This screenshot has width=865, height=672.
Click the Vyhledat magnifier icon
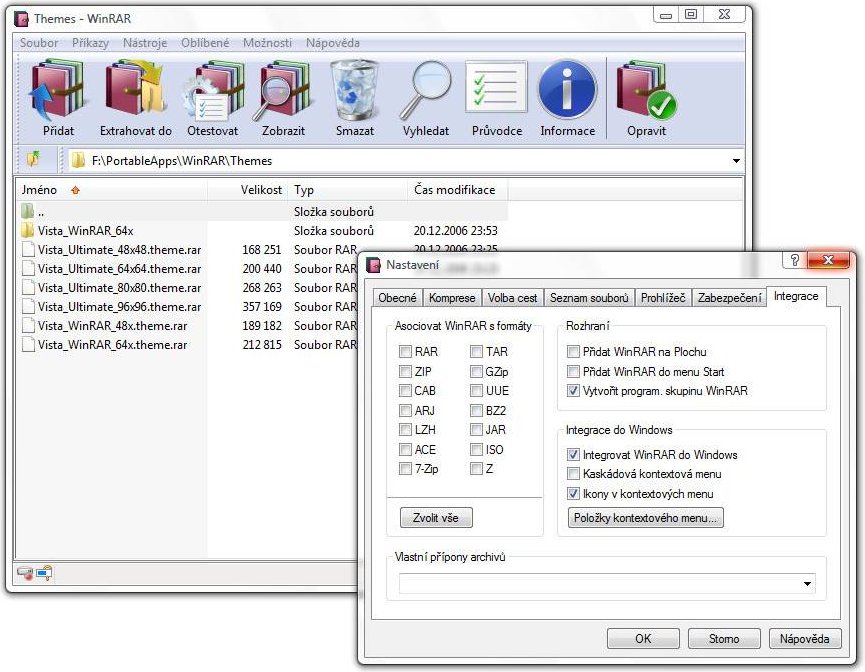pyautogui.click(x=425, y=90)
